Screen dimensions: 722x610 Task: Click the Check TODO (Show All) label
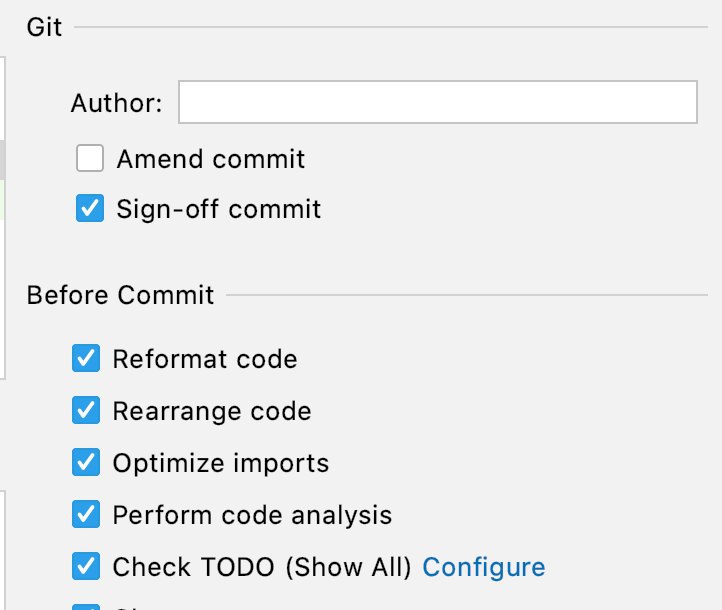(262, 567)
